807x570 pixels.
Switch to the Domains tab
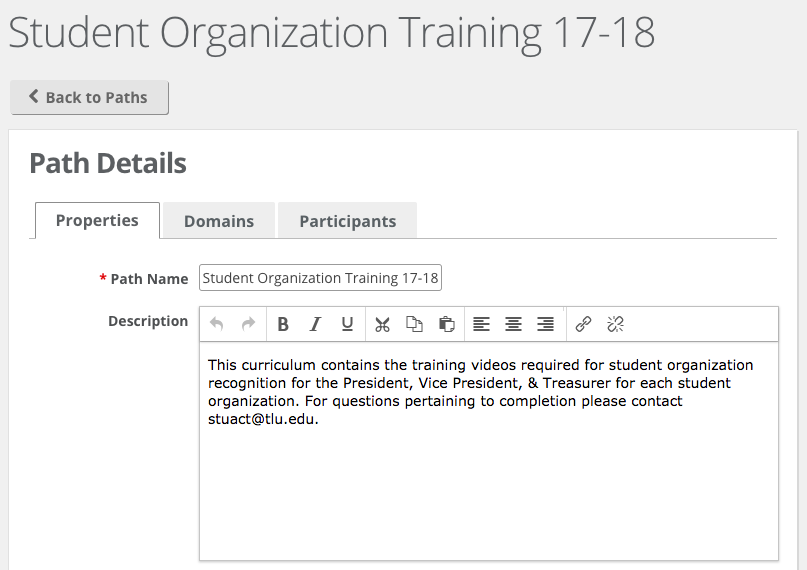pyautogui.click(x=219, y=221)
